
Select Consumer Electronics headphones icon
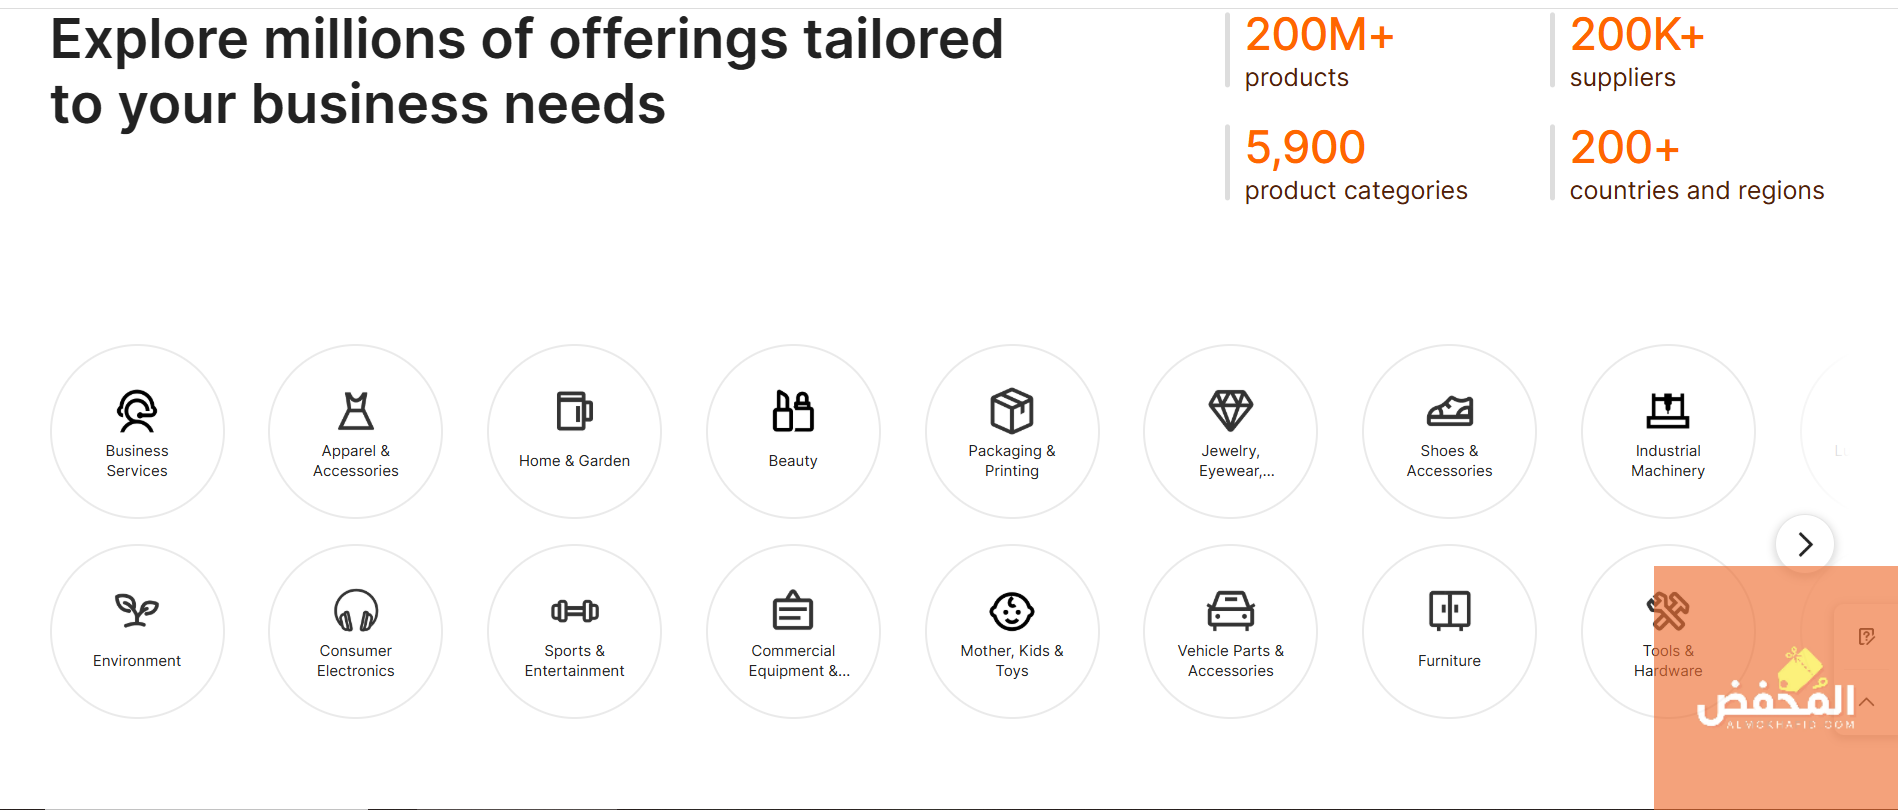pos(356,610)
